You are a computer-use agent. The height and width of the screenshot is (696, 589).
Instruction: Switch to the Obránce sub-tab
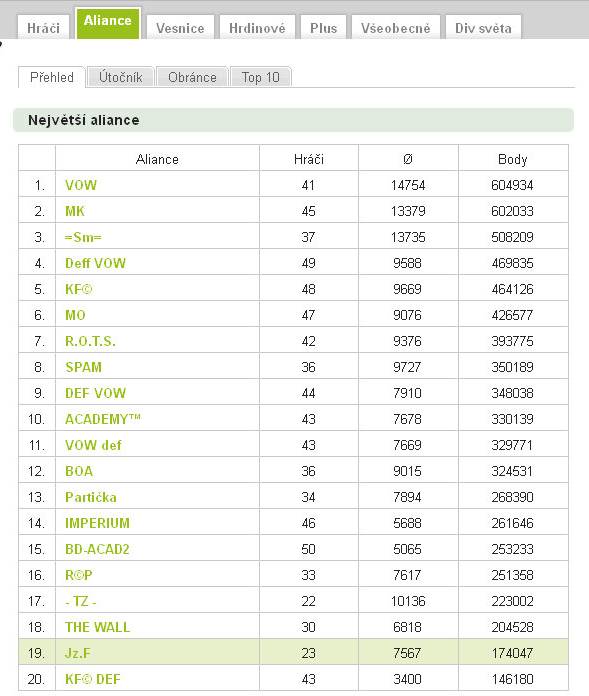(x=192, y=77)
